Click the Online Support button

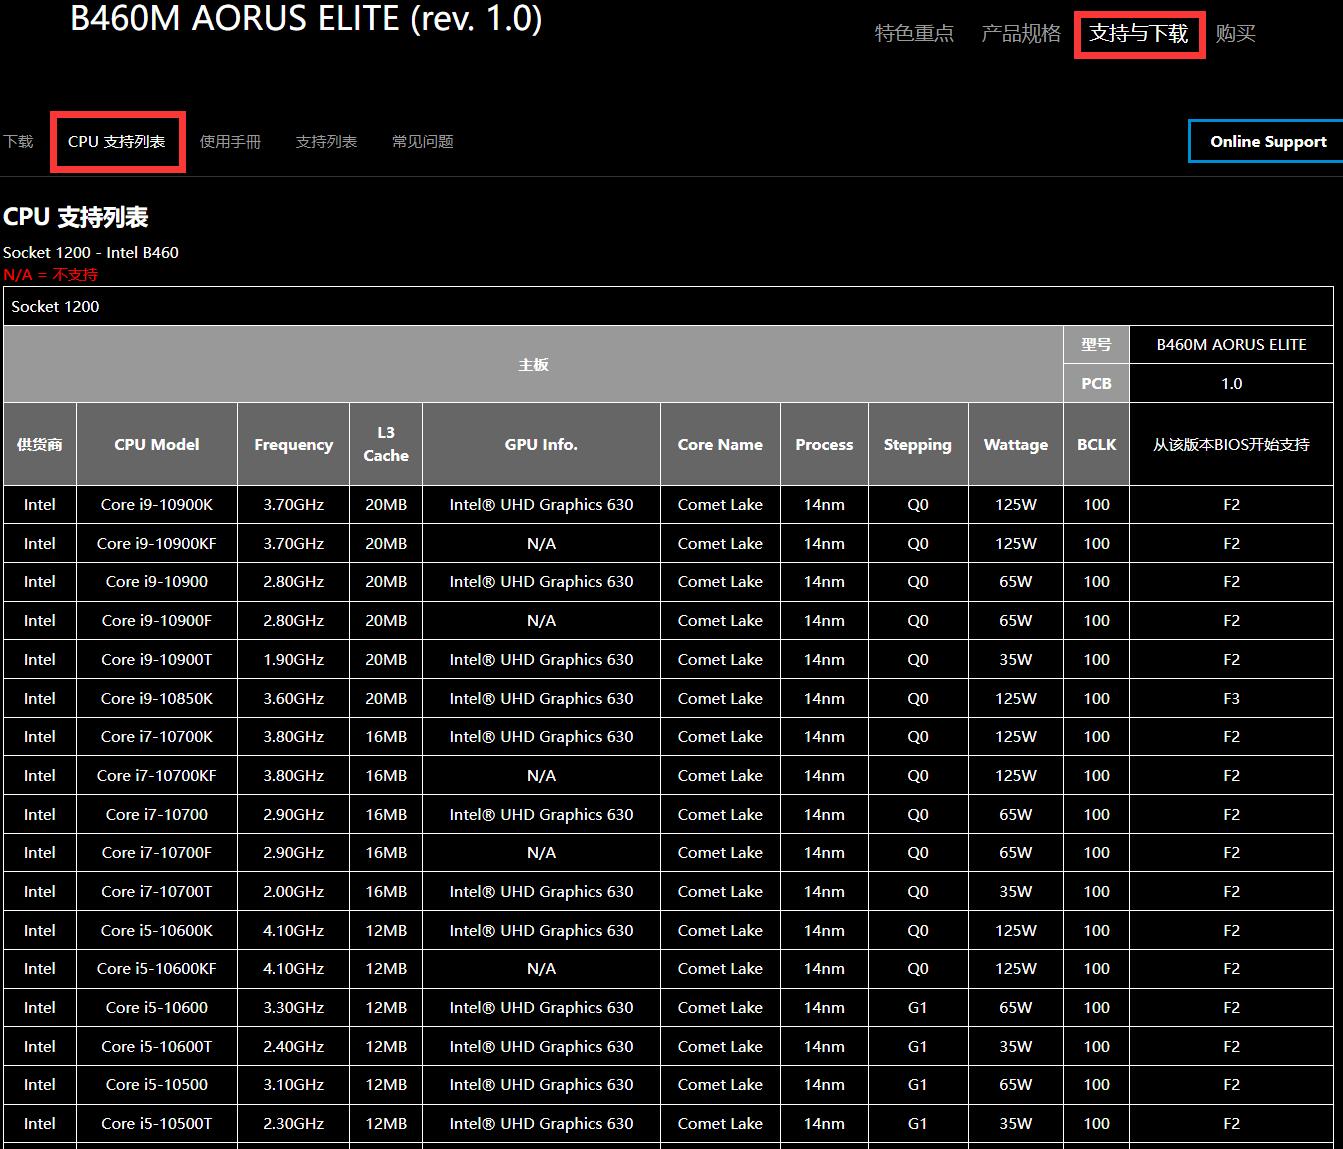click(x=1267, y=141)
